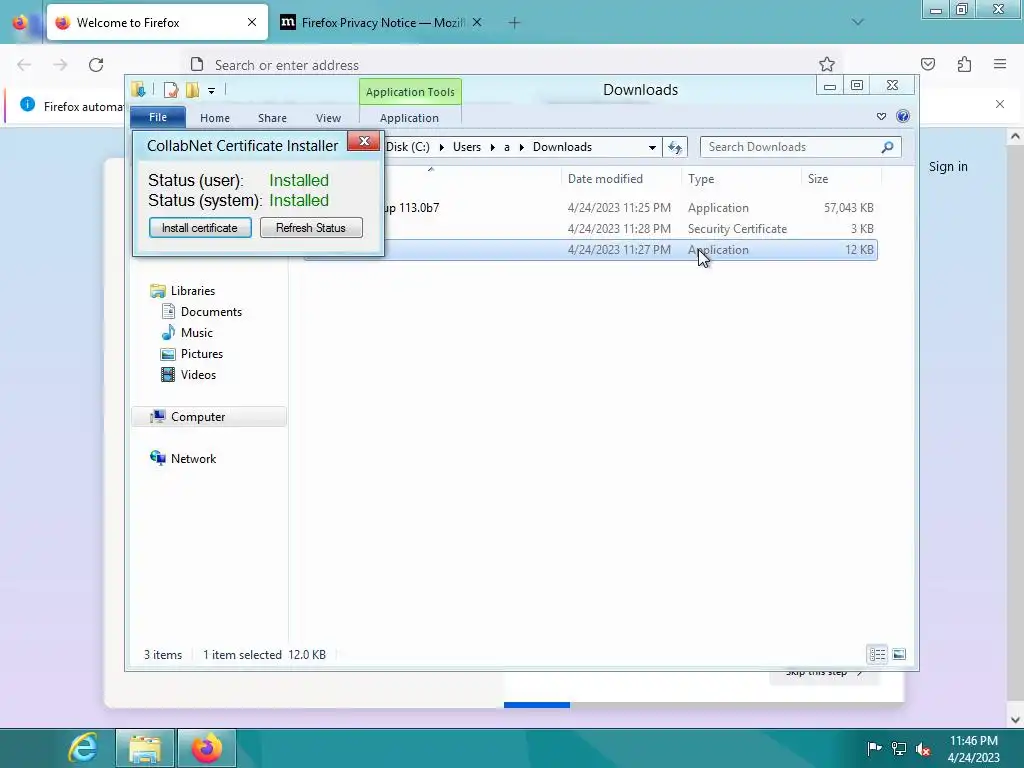
Task: Open Save to Pocket icon
Action: [x=928, y=64]
